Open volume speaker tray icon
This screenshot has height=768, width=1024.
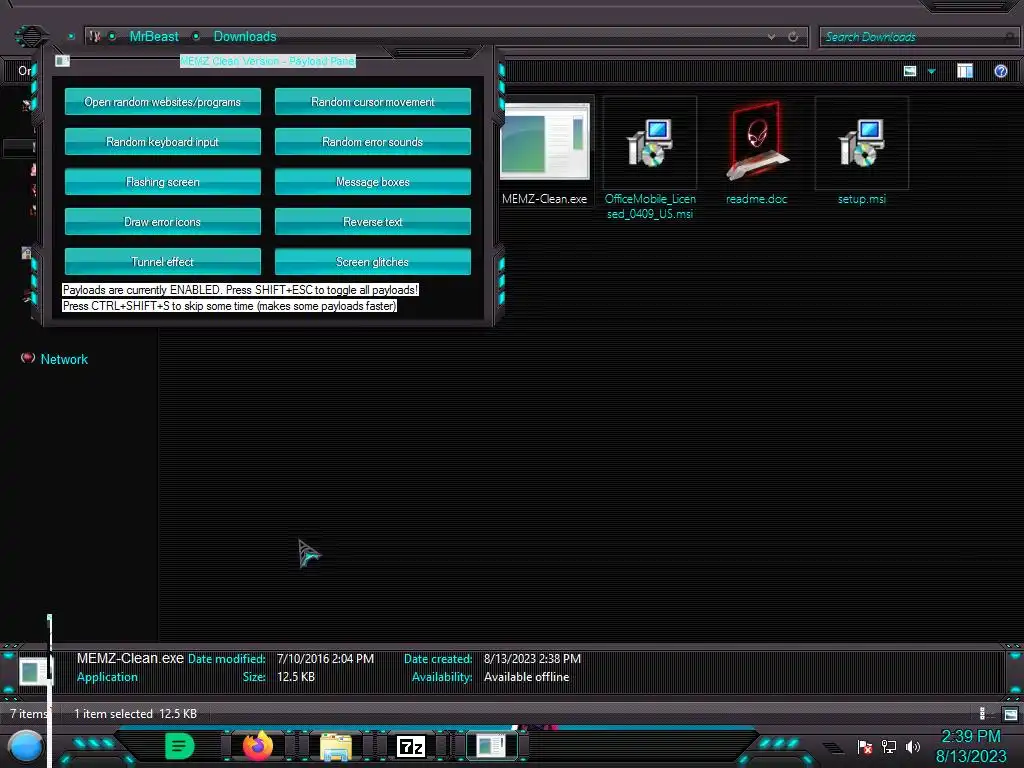coord(912,746)
